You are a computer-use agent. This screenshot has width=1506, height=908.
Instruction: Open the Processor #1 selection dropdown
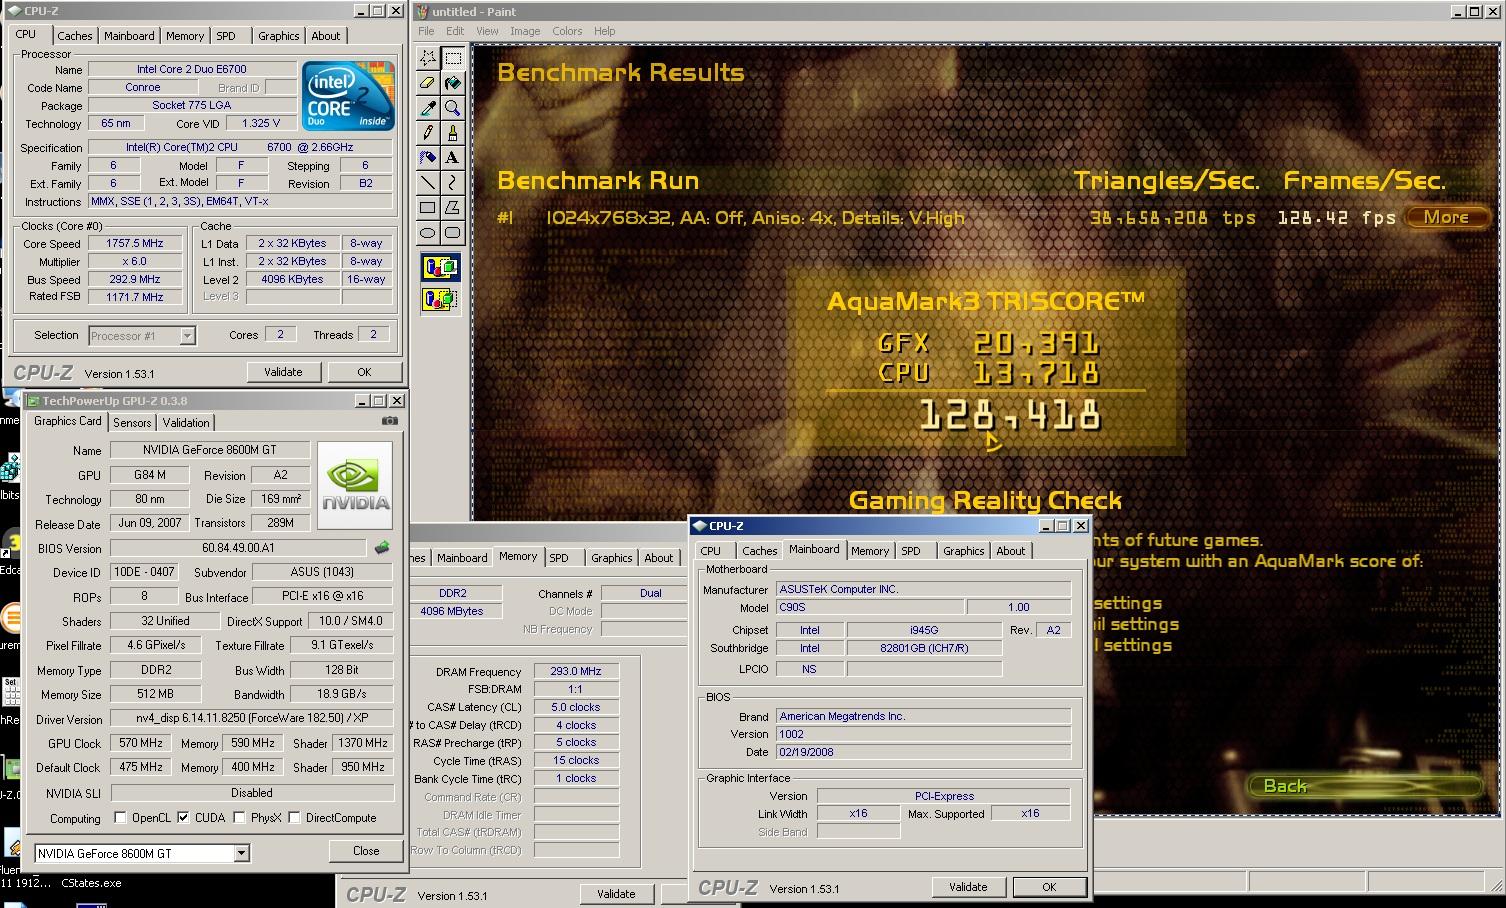point(187,336)
